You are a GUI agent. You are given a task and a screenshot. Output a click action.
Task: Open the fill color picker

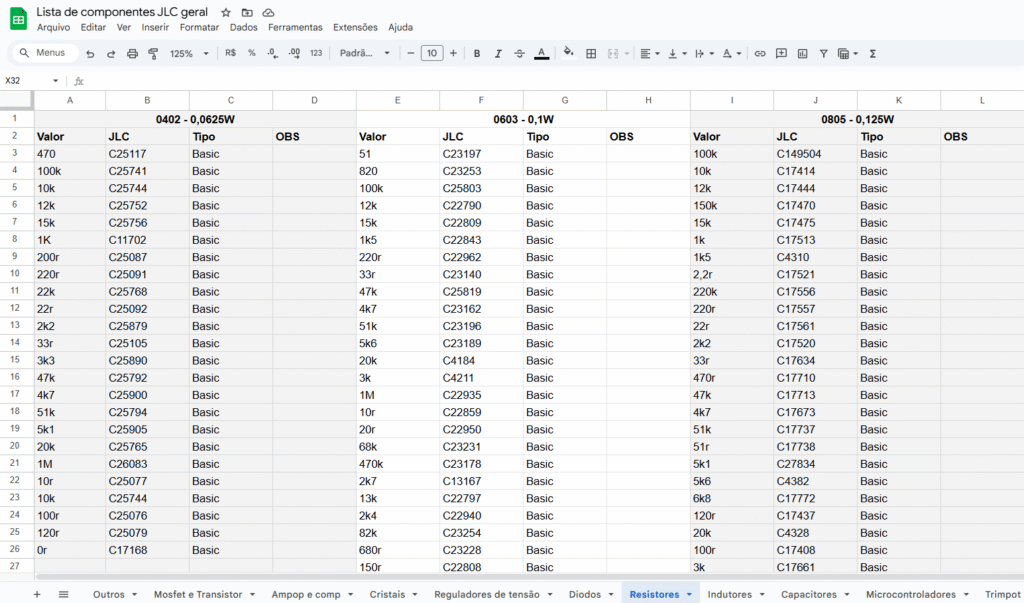click(x=569, y=54)
